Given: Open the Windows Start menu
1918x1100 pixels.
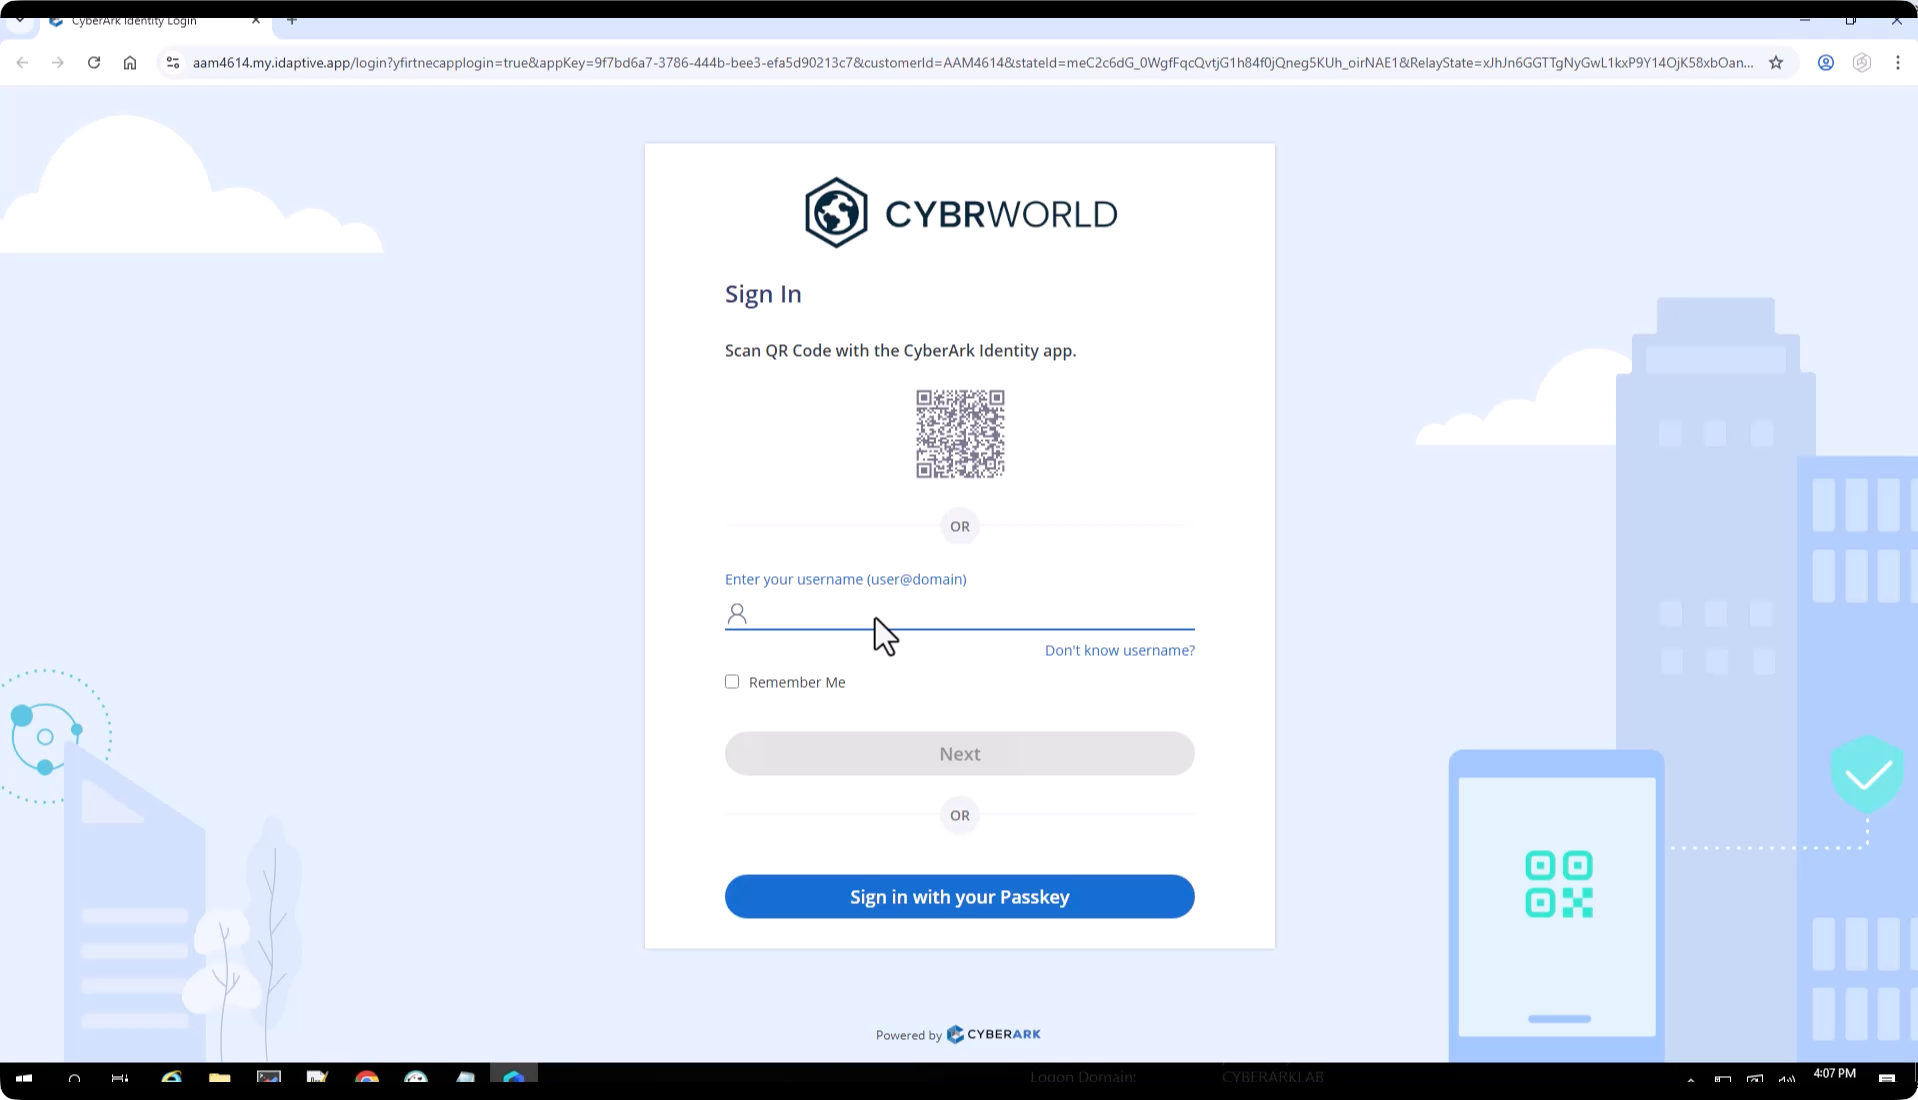Looking at the screenshot, I should click(x=24, y=1078).
